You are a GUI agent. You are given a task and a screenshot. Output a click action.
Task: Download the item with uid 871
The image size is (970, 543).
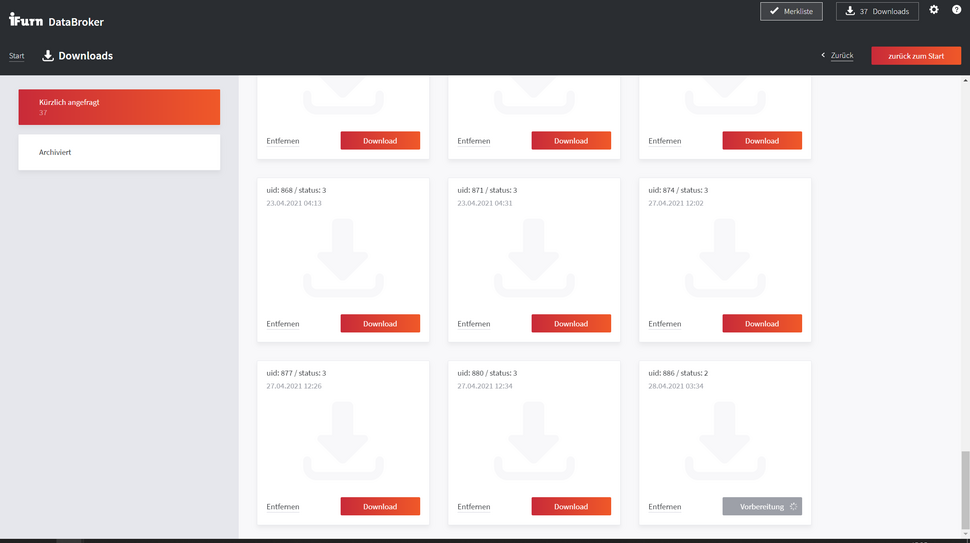pos(571,323)
